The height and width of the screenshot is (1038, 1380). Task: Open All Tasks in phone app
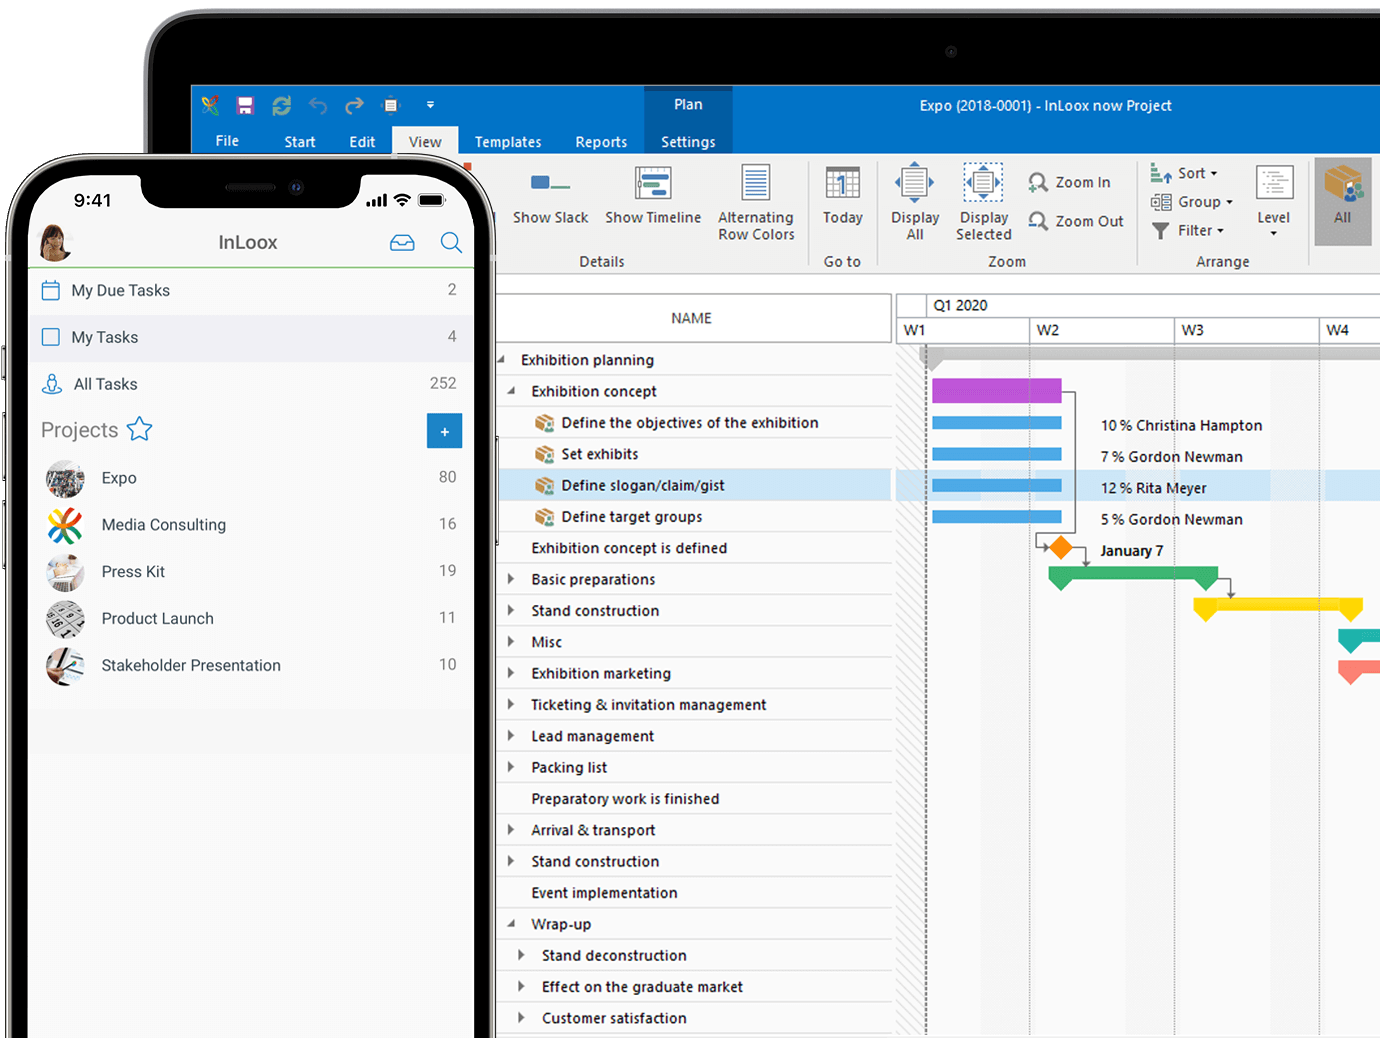(x=250, y=384)
